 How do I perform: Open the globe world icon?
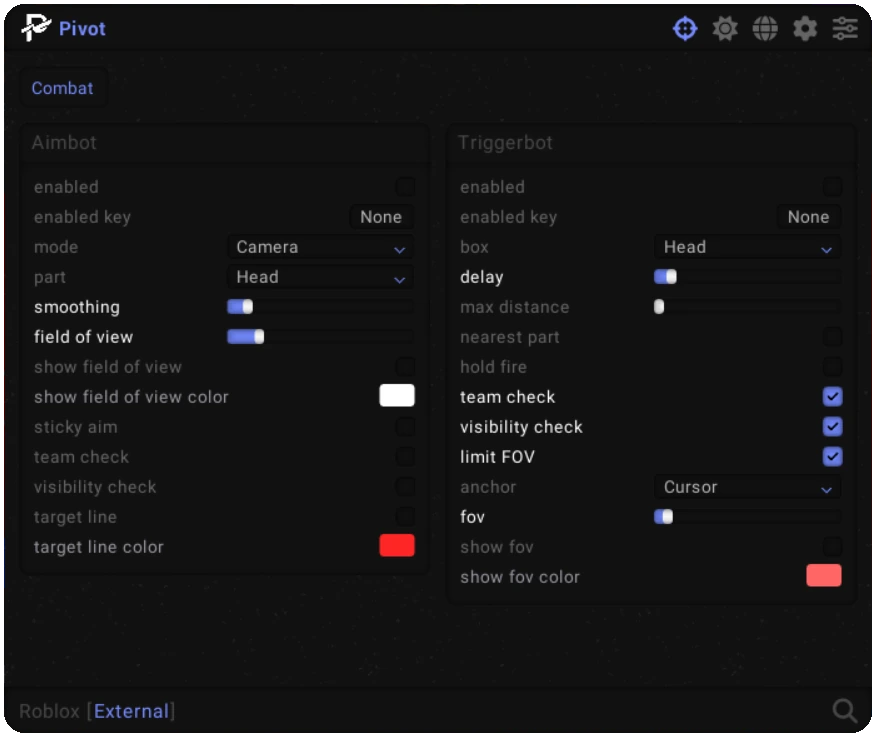click(x=765, y=28)
